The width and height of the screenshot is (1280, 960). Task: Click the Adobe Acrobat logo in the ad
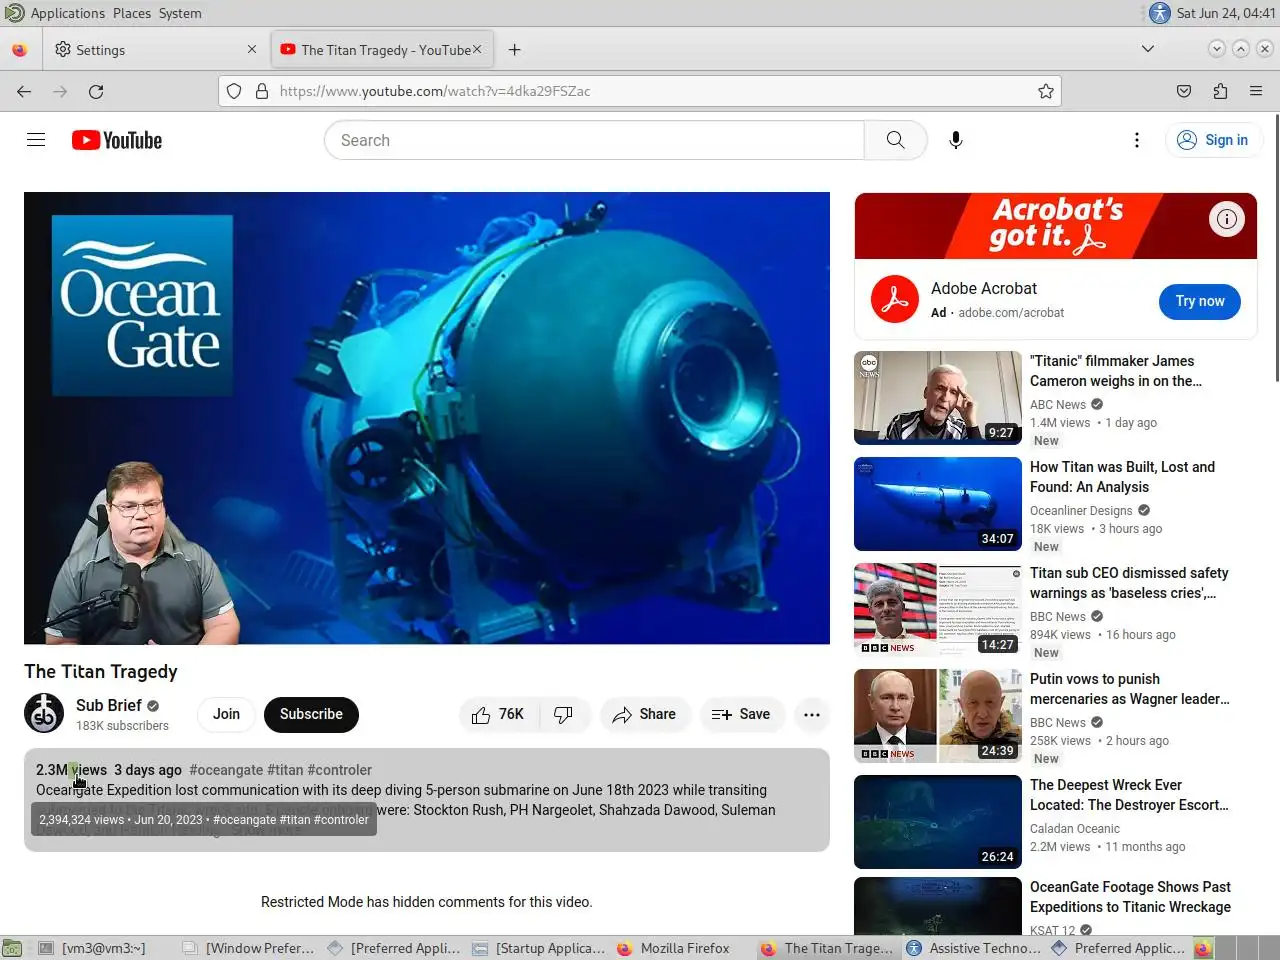(895, 300)
